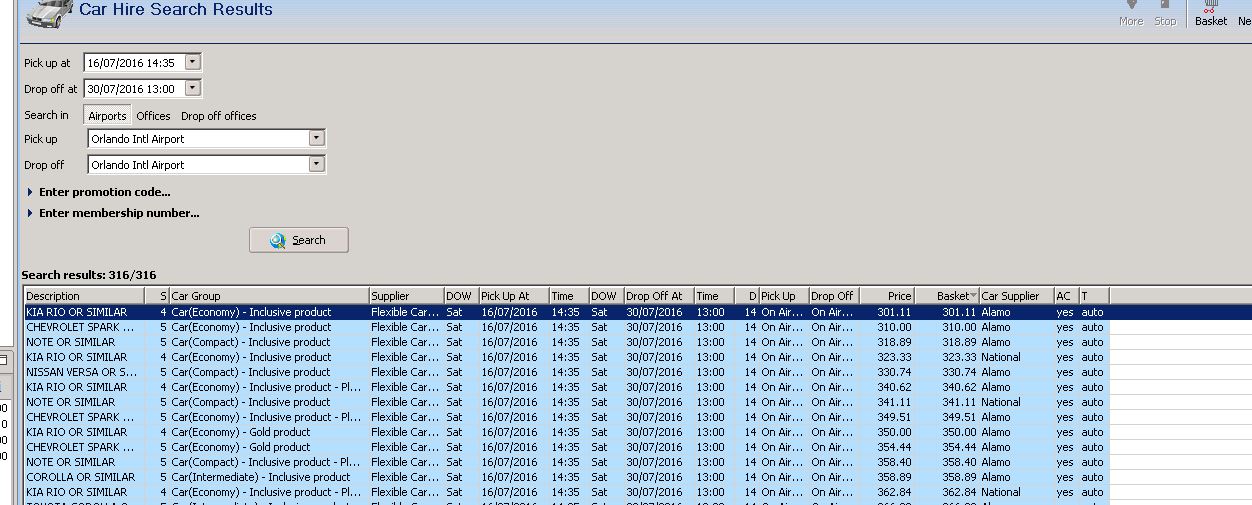Select the NISSAN VERSA row
1252x505 pixels.
click(567, 372)
